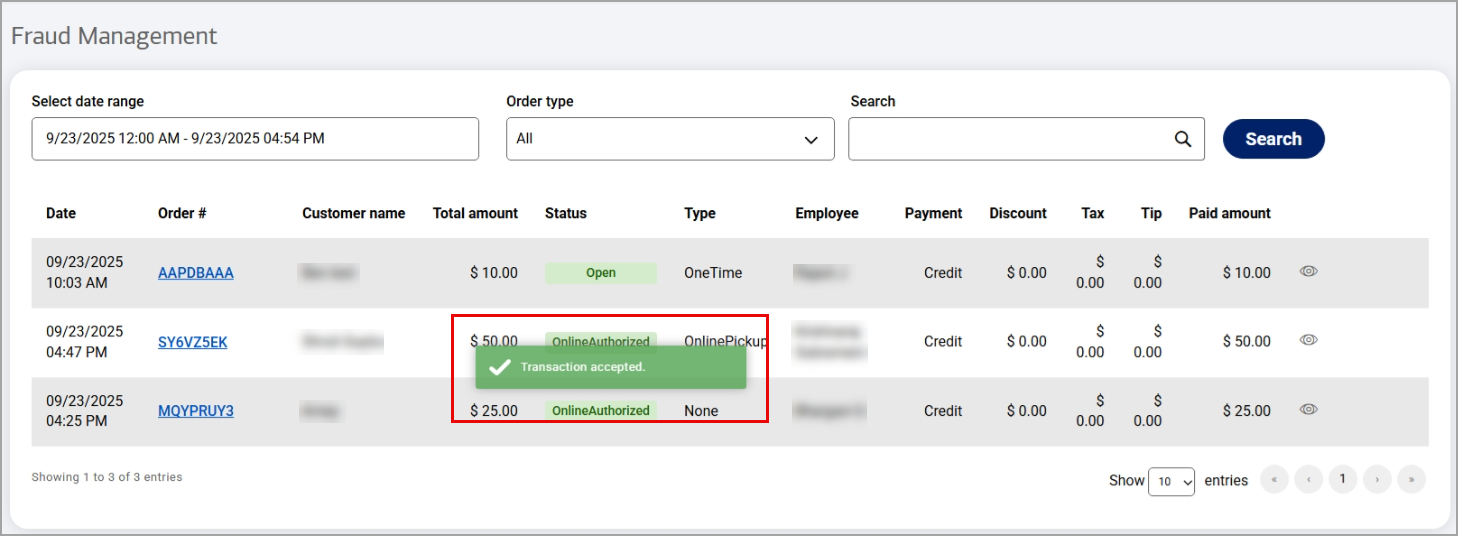Image resolution: width=1464 pixels, height=542 pixels.
Task: Click date 09/23/2025 10:03 AM cell
Action: click(85, 272)
